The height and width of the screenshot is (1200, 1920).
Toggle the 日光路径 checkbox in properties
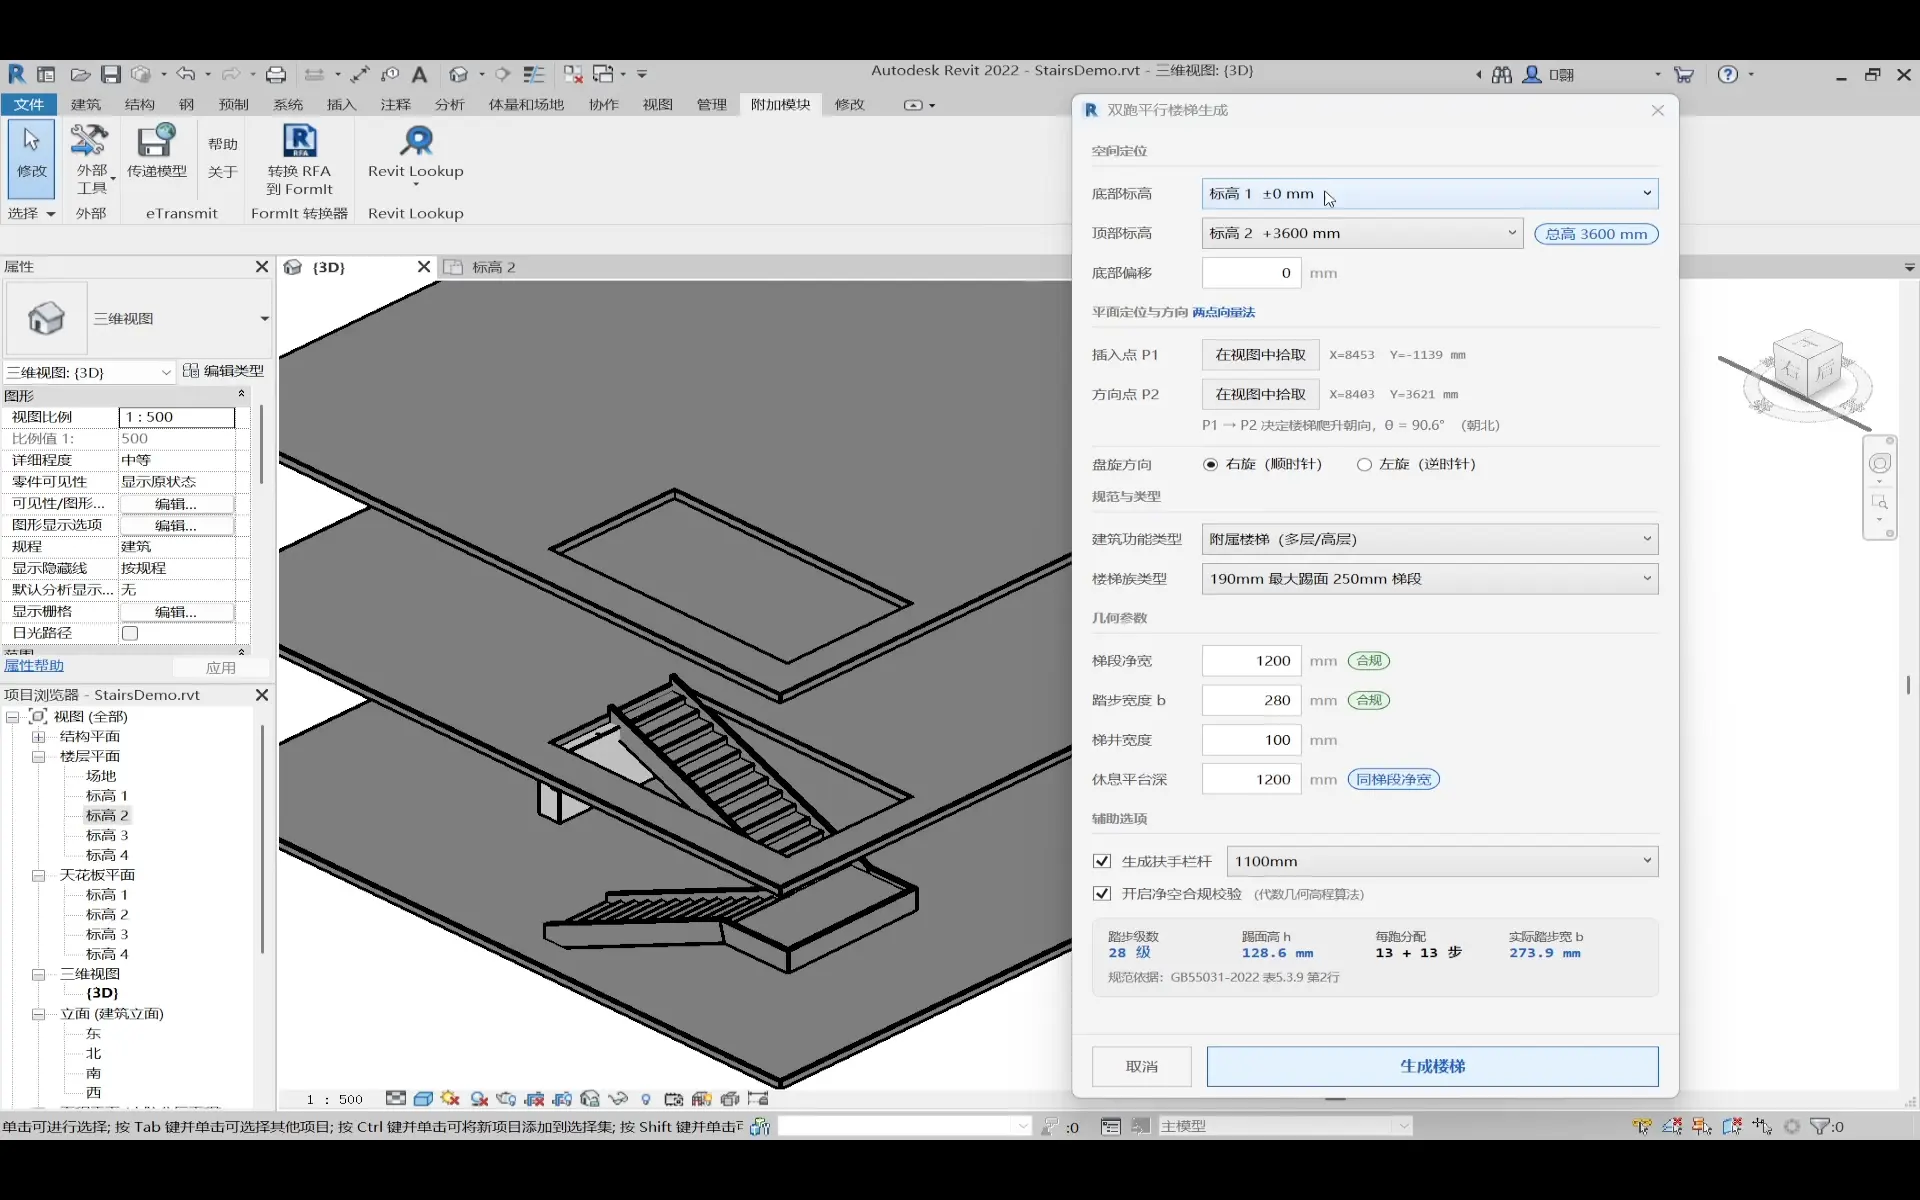coord(130,633)
